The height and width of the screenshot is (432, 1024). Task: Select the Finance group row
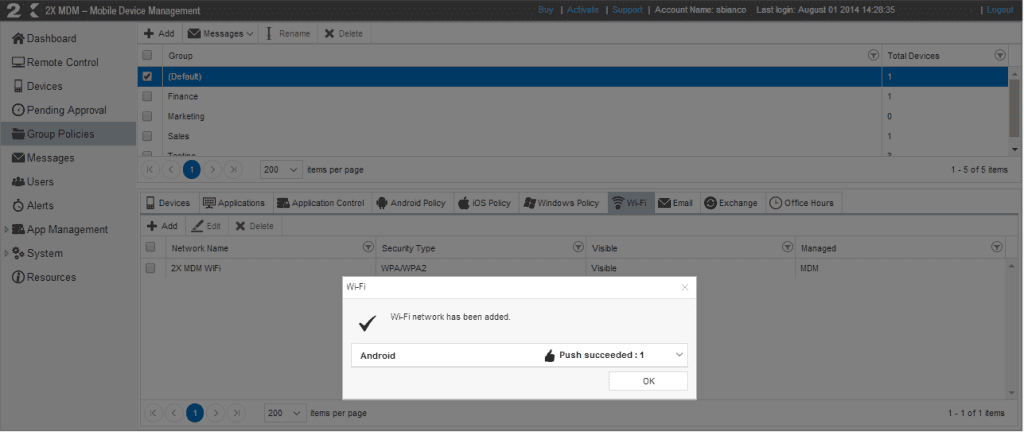coord(573,97)
